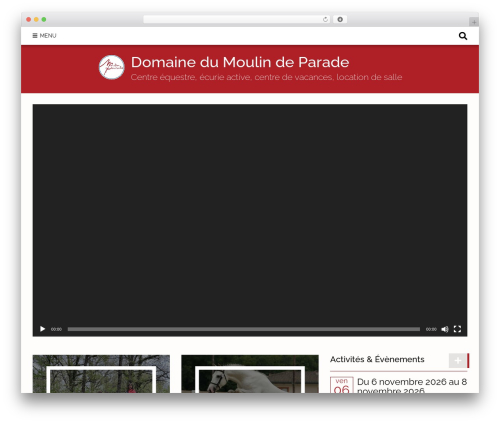Open the MENU hamburger navigation
Viewport: 500px width, 423px height.
point(44,36)
